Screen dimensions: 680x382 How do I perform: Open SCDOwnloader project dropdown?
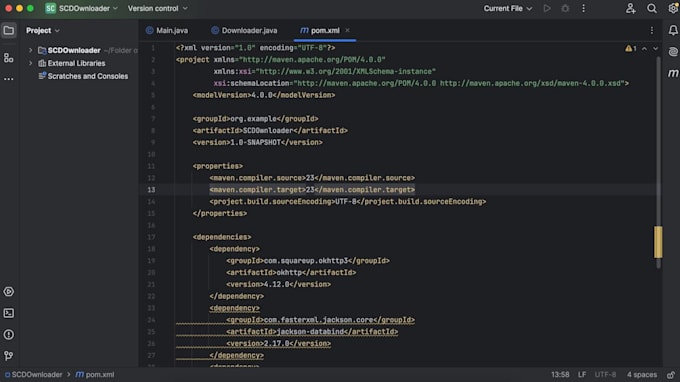[88, 8]
